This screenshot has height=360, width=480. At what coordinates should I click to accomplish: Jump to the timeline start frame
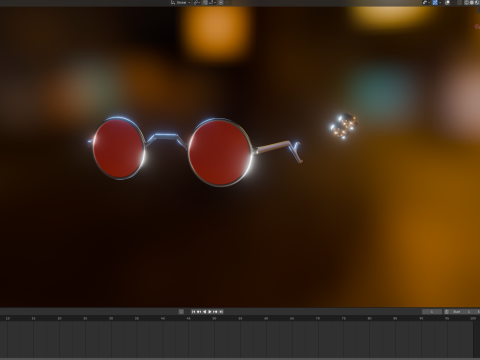point(193,312)
